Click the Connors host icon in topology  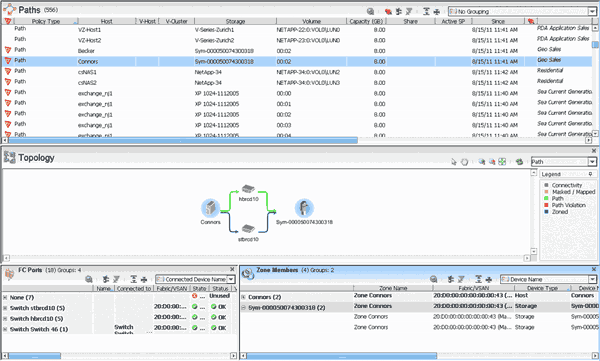point(210,208)
